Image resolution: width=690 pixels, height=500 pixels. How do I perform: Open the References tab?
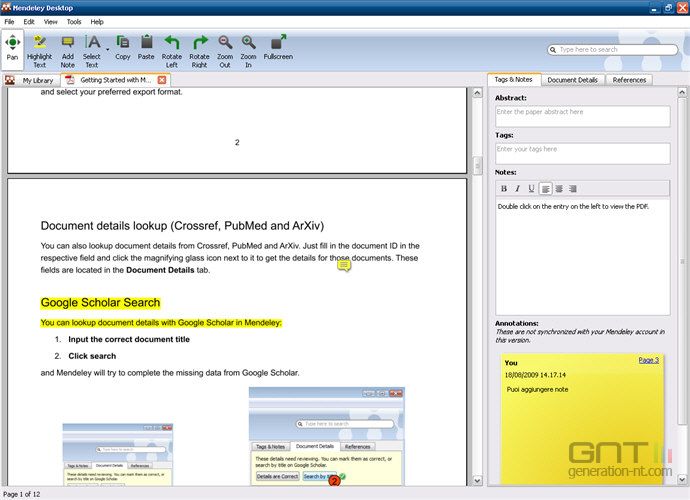(x=629, y=80)
